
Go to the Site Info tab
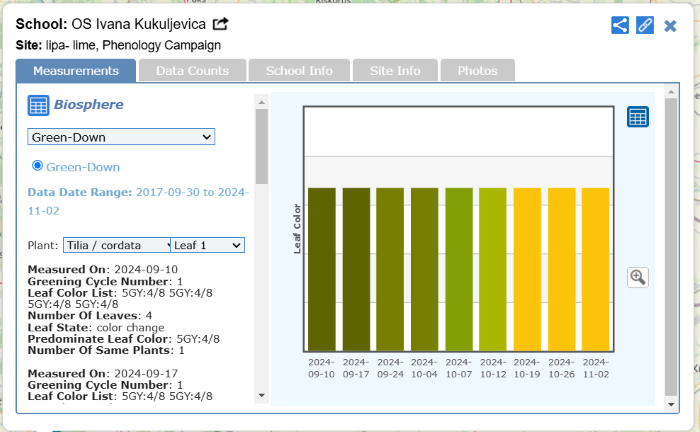click(394, 71)
